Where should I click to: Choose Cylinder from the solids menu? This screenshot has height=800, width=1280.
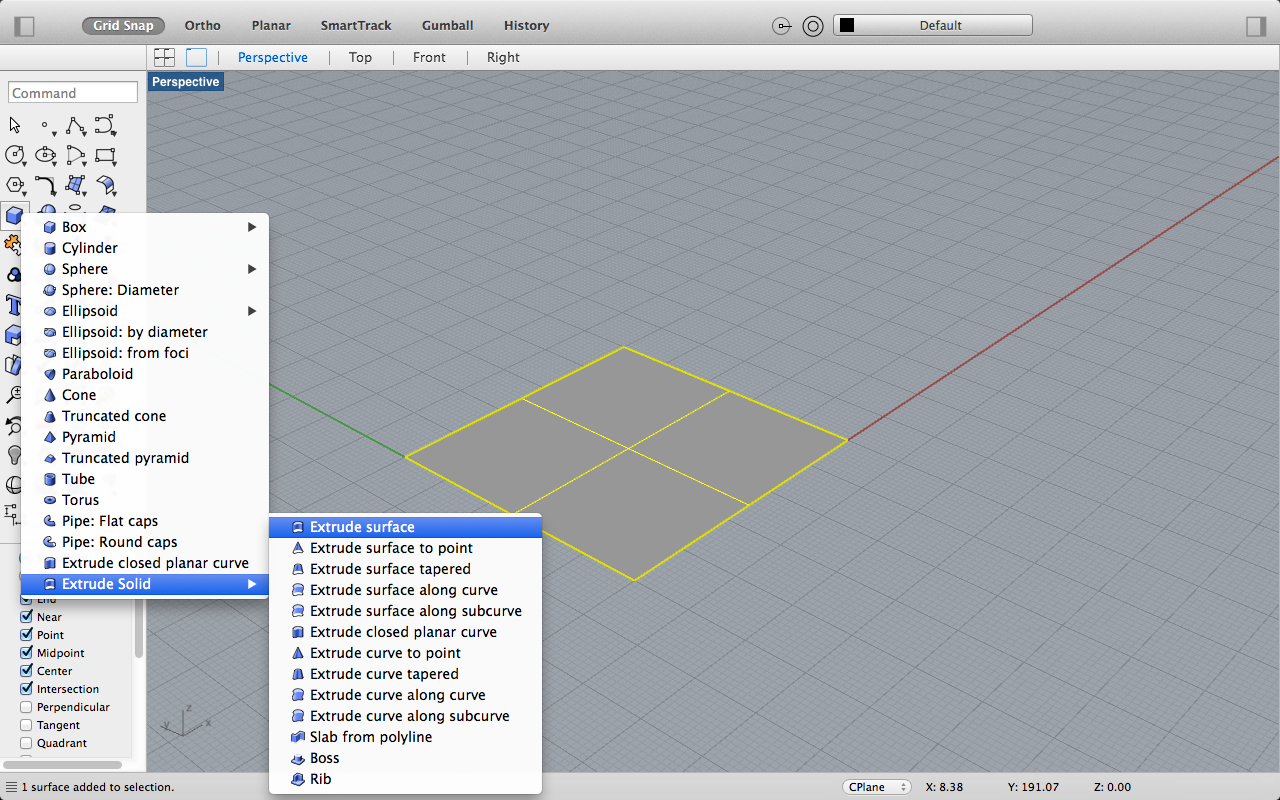click(x=145, y=248)
